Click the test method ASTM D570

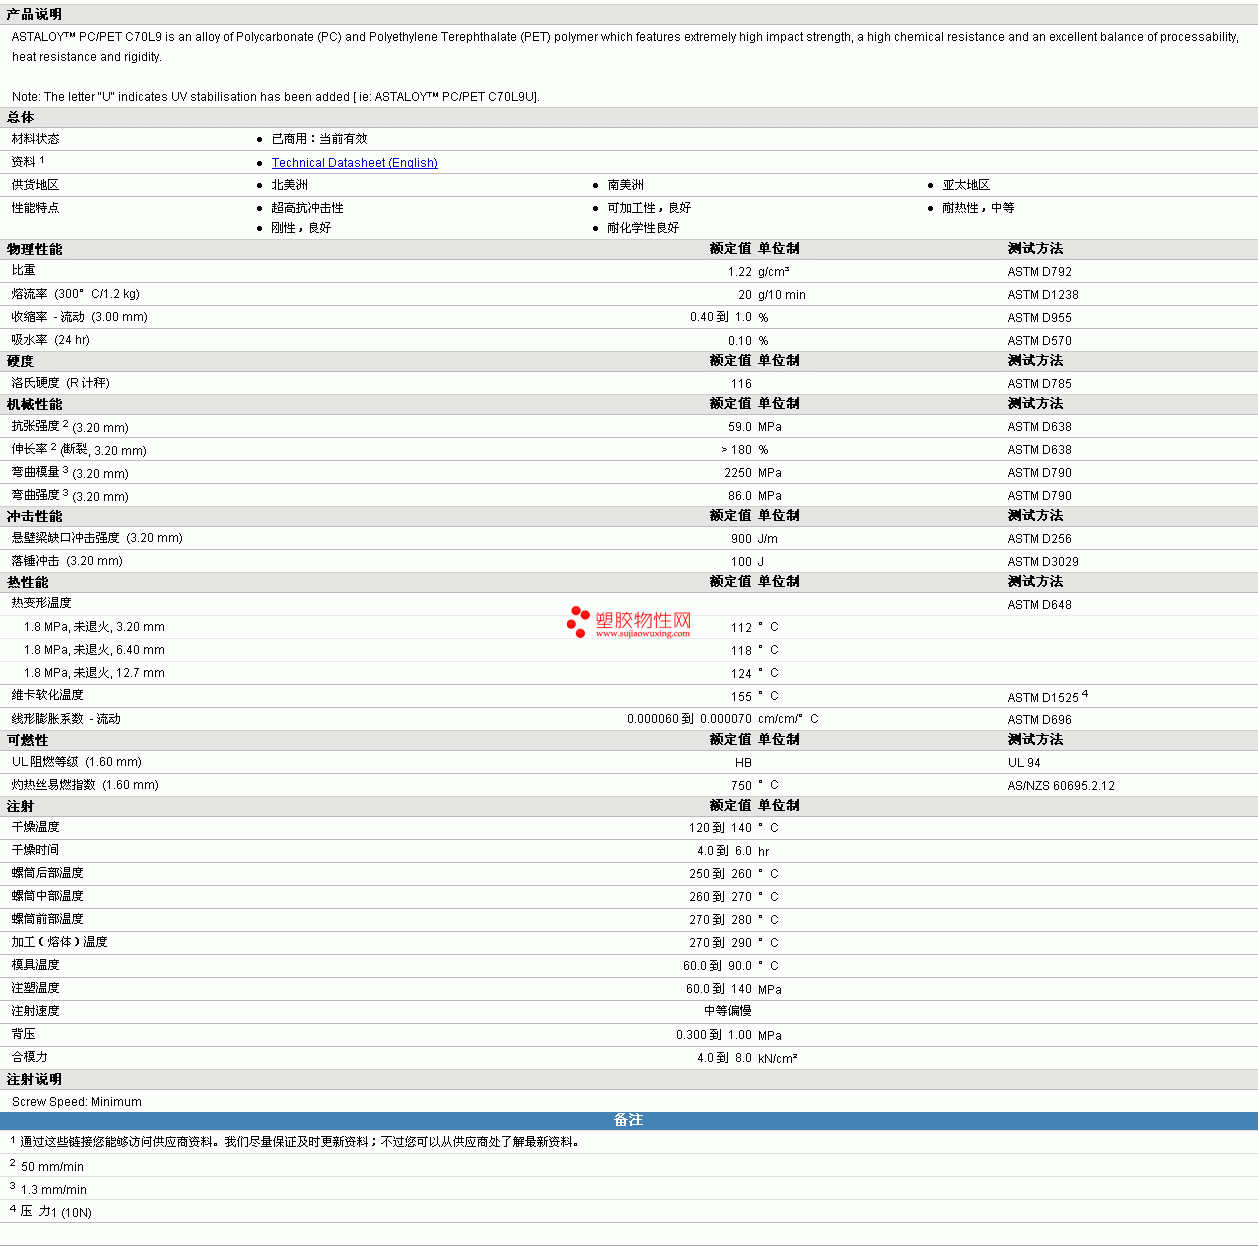click(x=1040, y=341)
